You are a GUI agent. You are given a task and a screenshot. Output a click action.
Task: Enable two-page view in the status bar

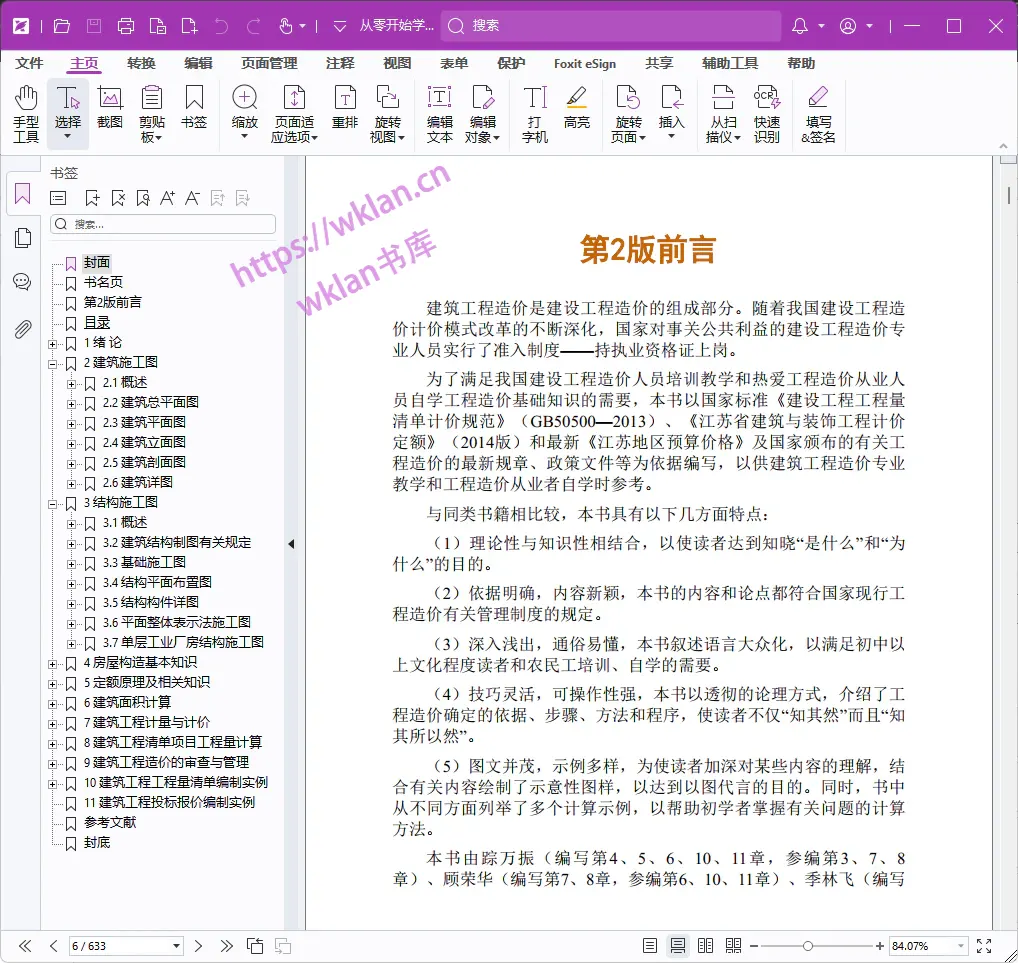tap(705, 945)
